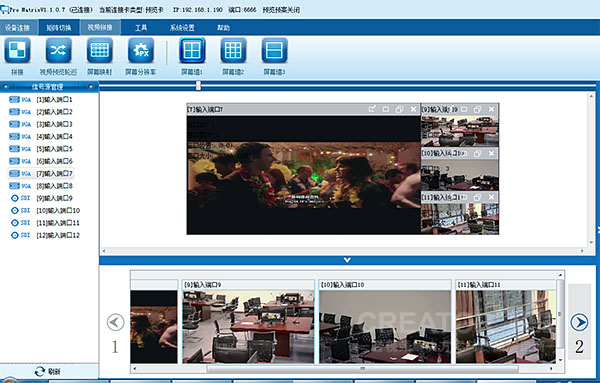Collapse preview strip with down chevron
600x383 pixels.
coord(347,260)
